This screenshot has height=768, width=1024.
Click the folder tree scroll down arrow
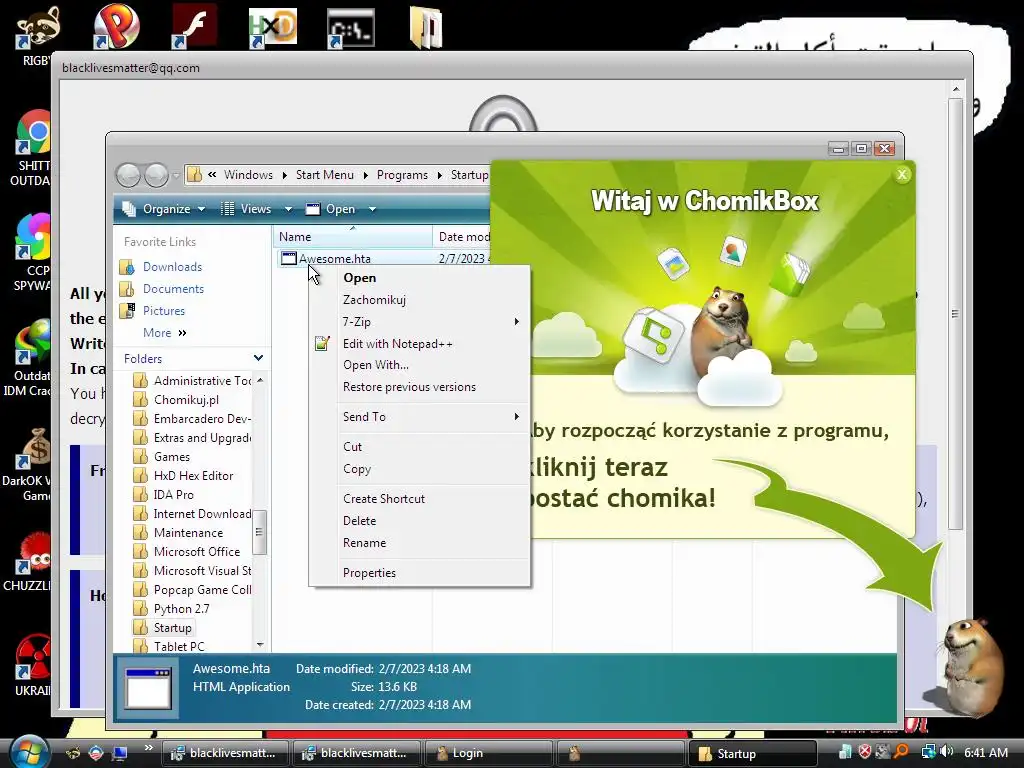(x=260, y=645)
